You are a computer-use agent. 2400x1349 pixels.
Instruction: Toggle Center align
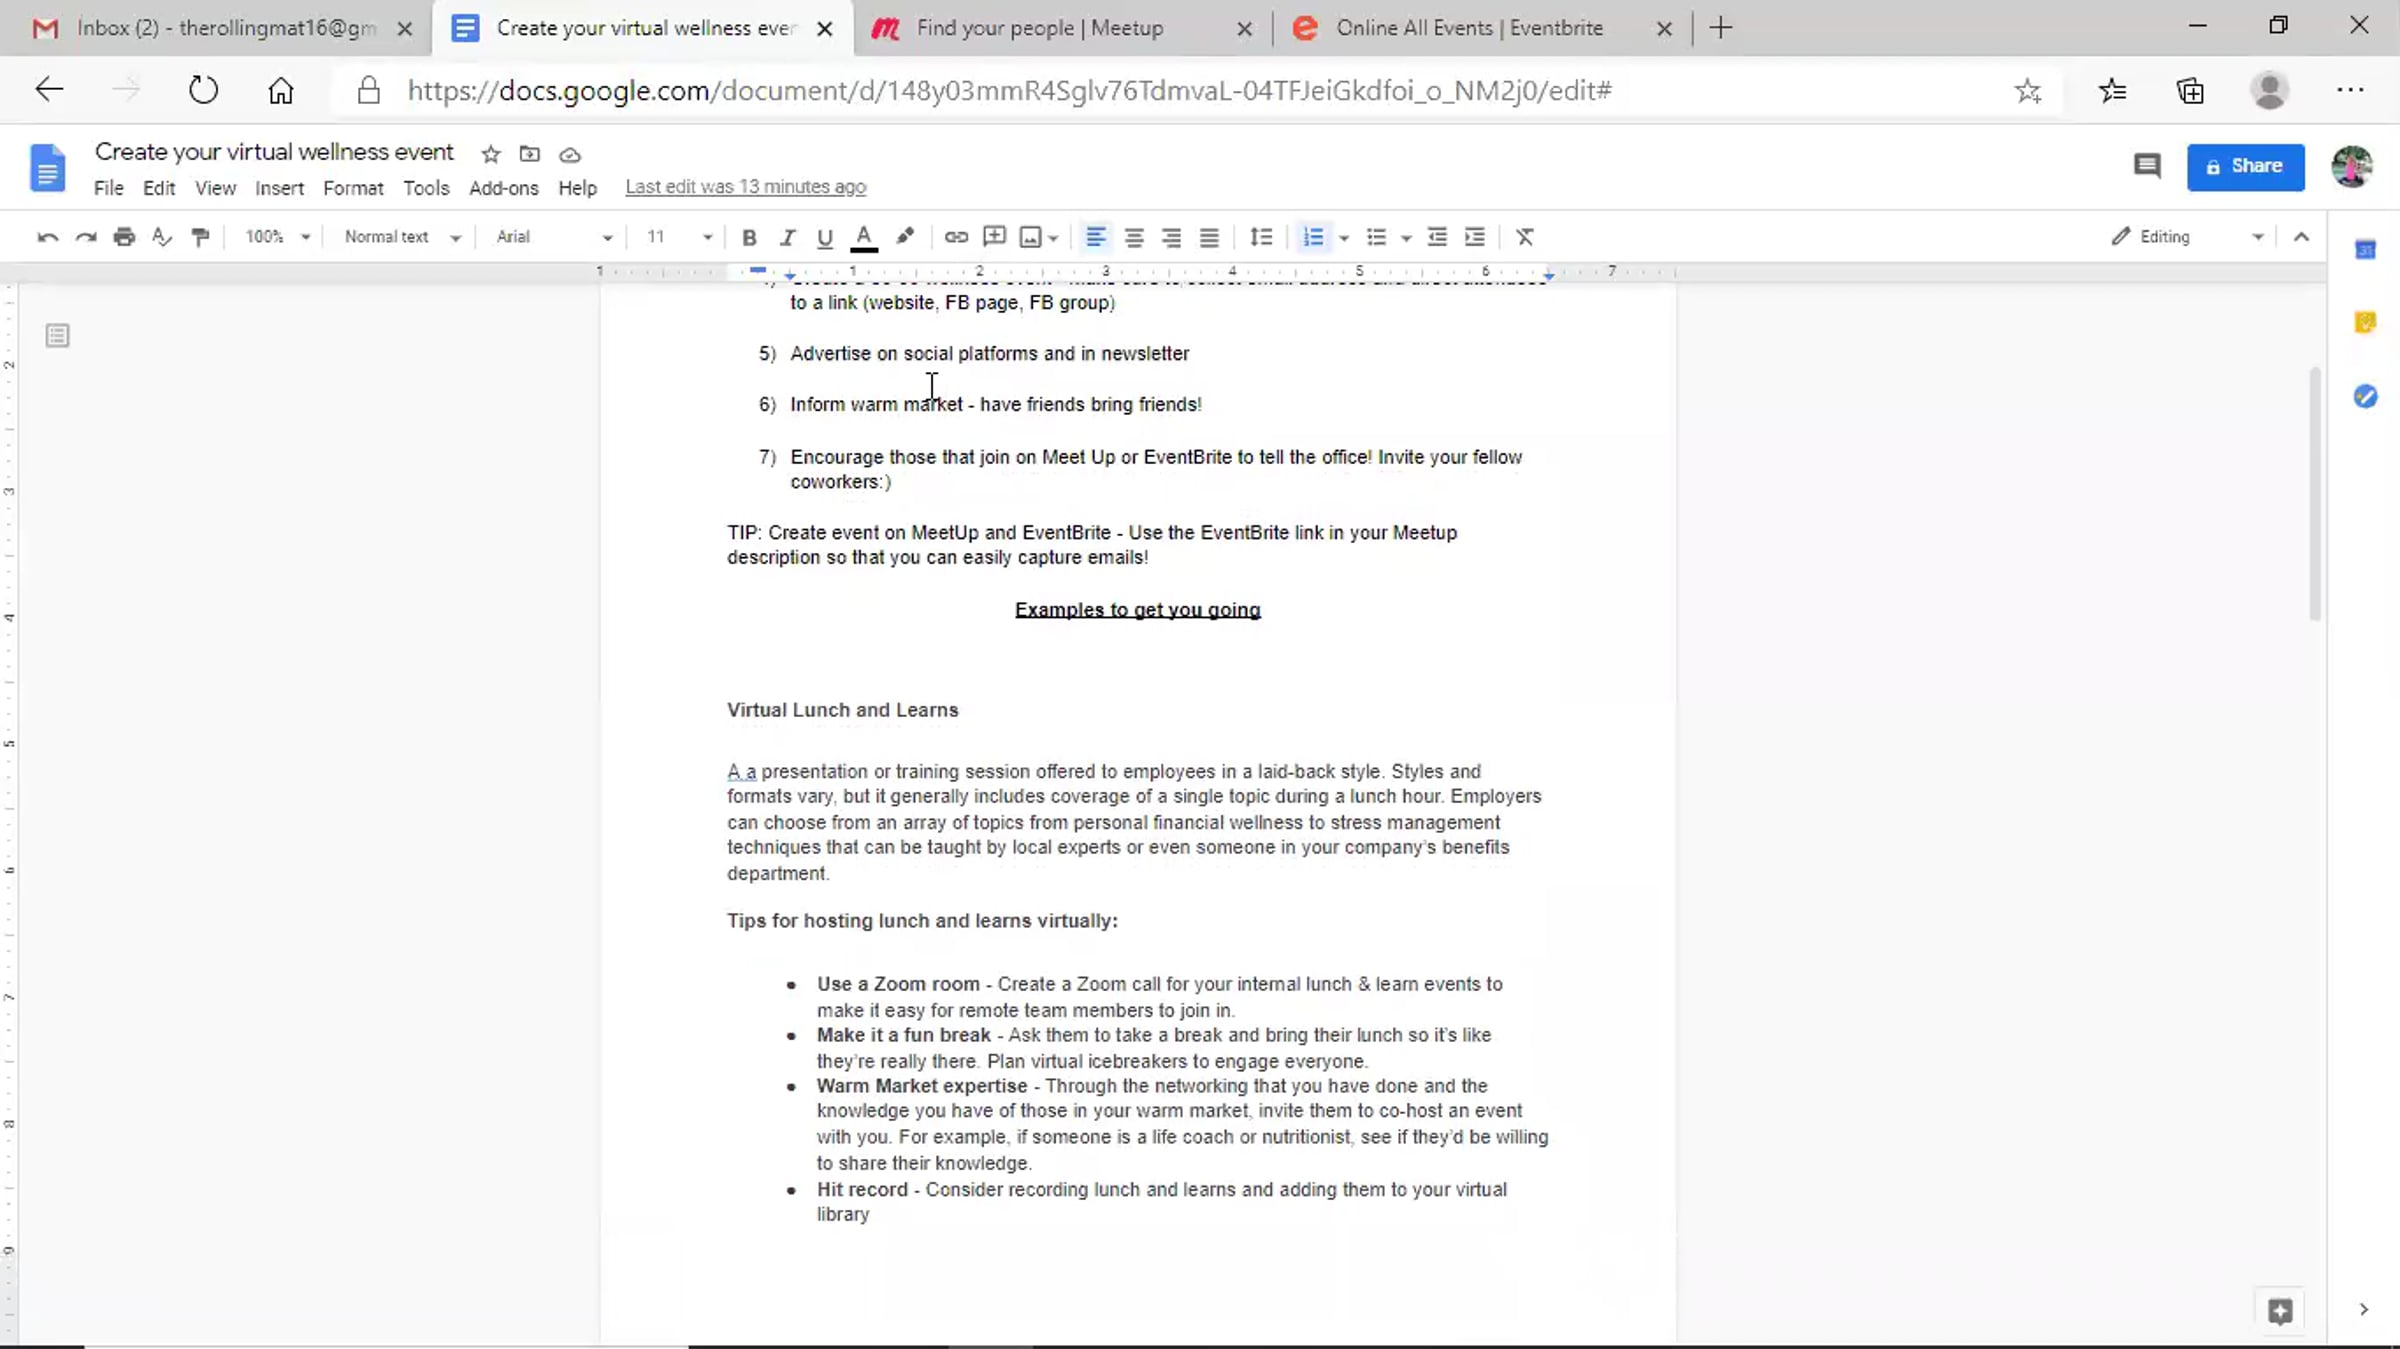click(x=1133, y=237)
